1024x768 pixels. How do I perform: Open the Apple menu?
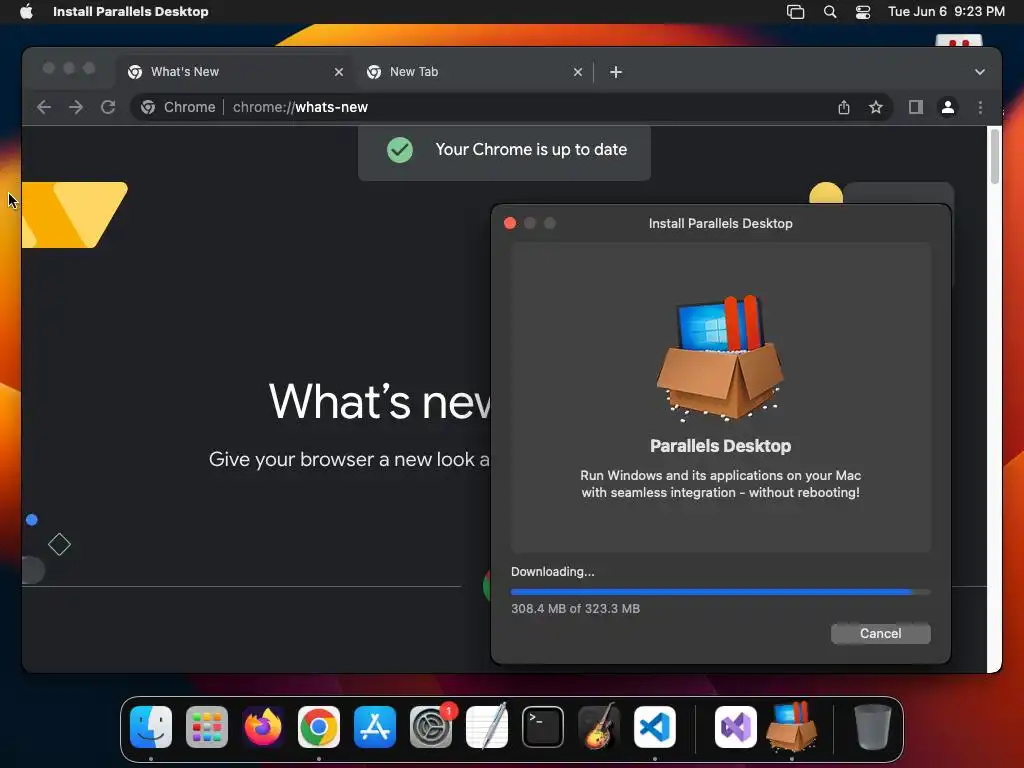tap(26, 11)
